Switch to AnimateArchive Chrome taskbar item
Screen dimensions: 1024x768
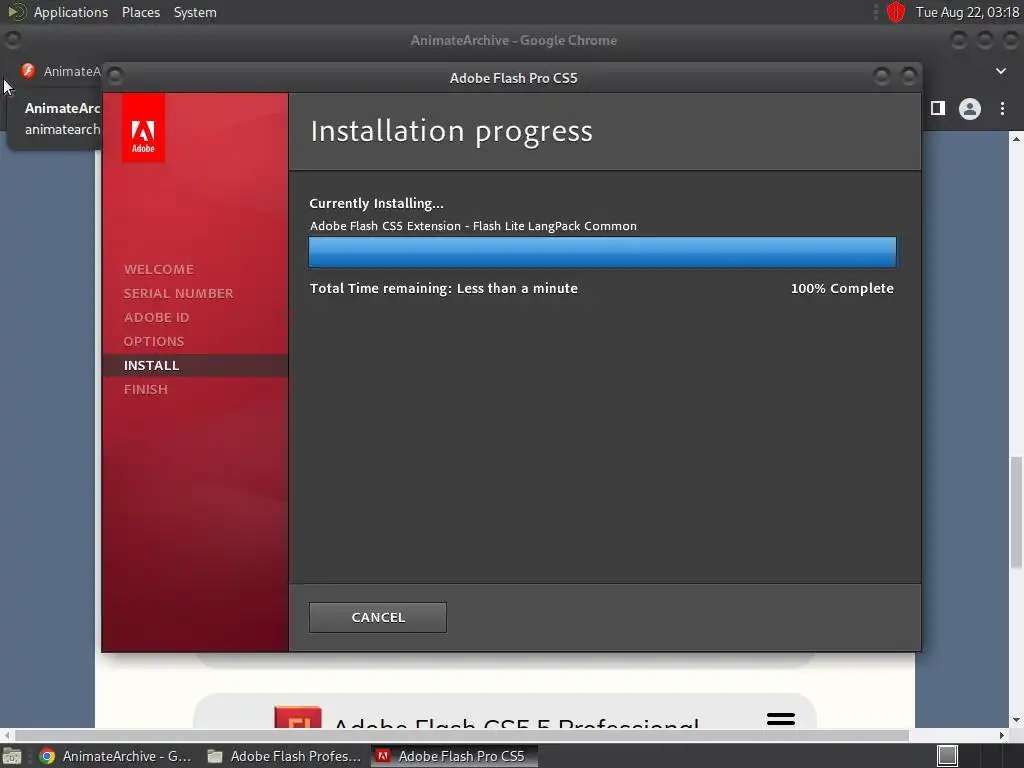click(116, 756)
